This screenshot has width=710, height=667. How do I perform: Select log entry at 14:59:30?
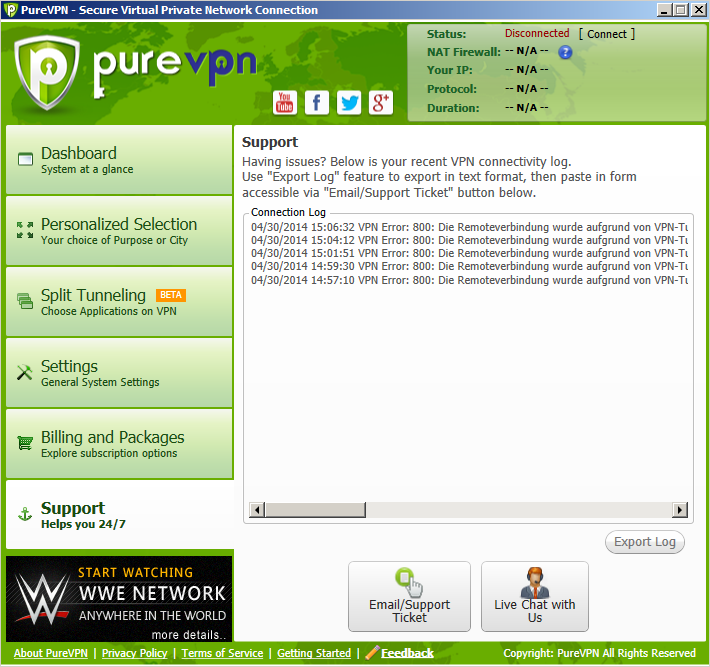469,266
